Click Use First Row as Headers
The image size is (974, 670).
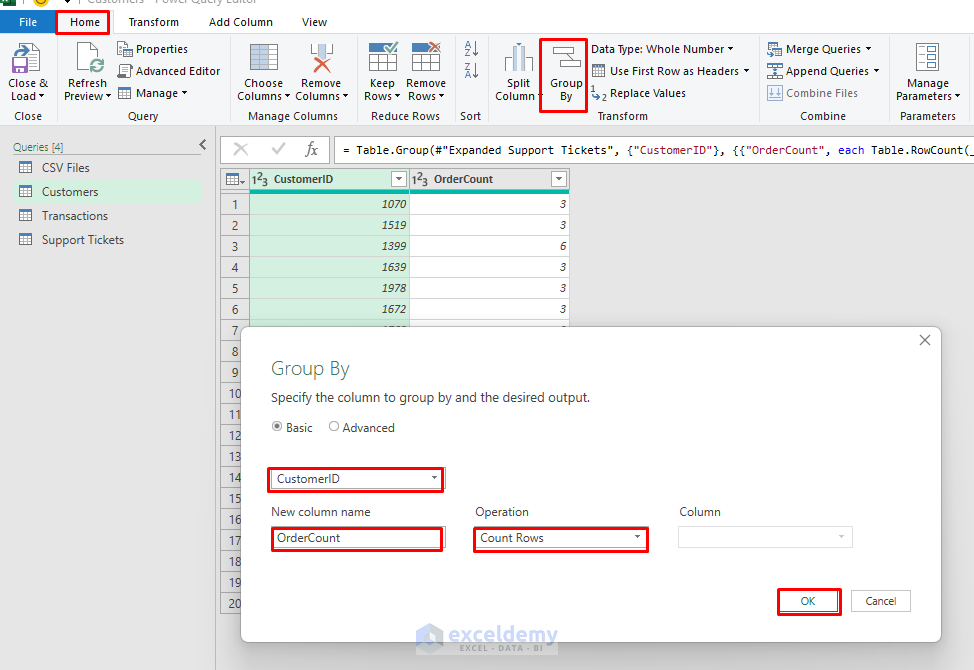coord(670,71)
